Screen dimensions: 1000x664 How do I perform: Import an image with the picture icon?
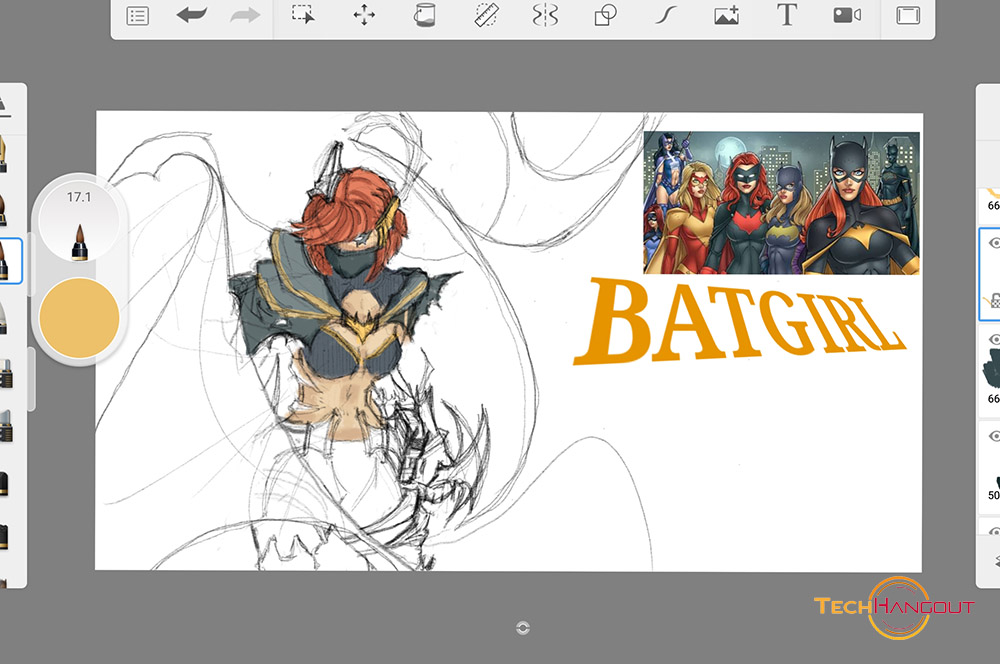pyautogui.click(x=726, y=15)
